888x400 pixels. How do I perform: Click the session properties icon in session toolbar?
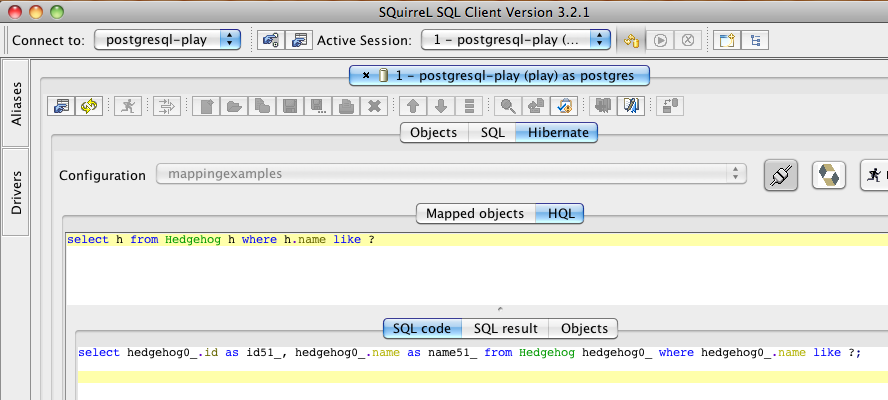point(61,106)
